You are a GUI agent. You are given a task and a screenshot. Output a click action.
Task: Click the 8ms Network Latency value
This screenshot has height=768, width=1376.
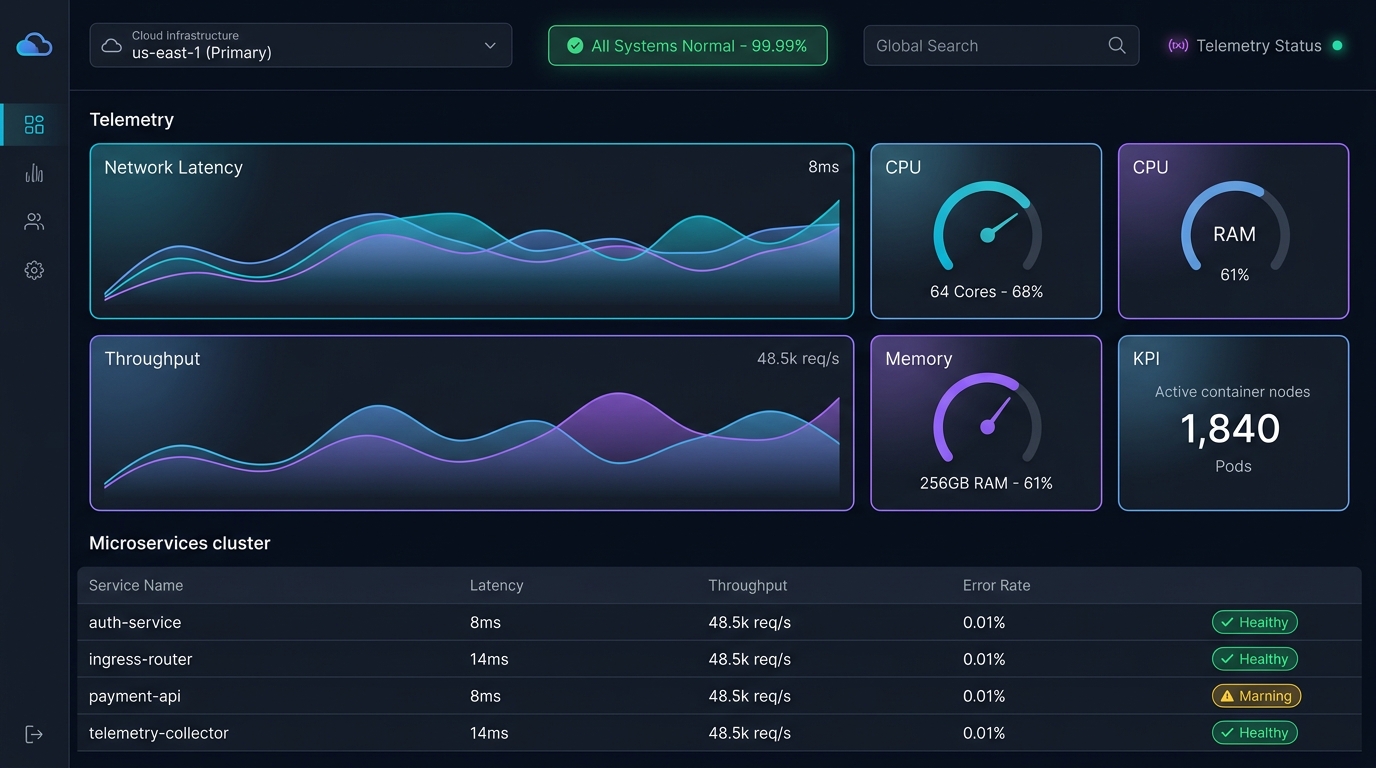point(823,167)
